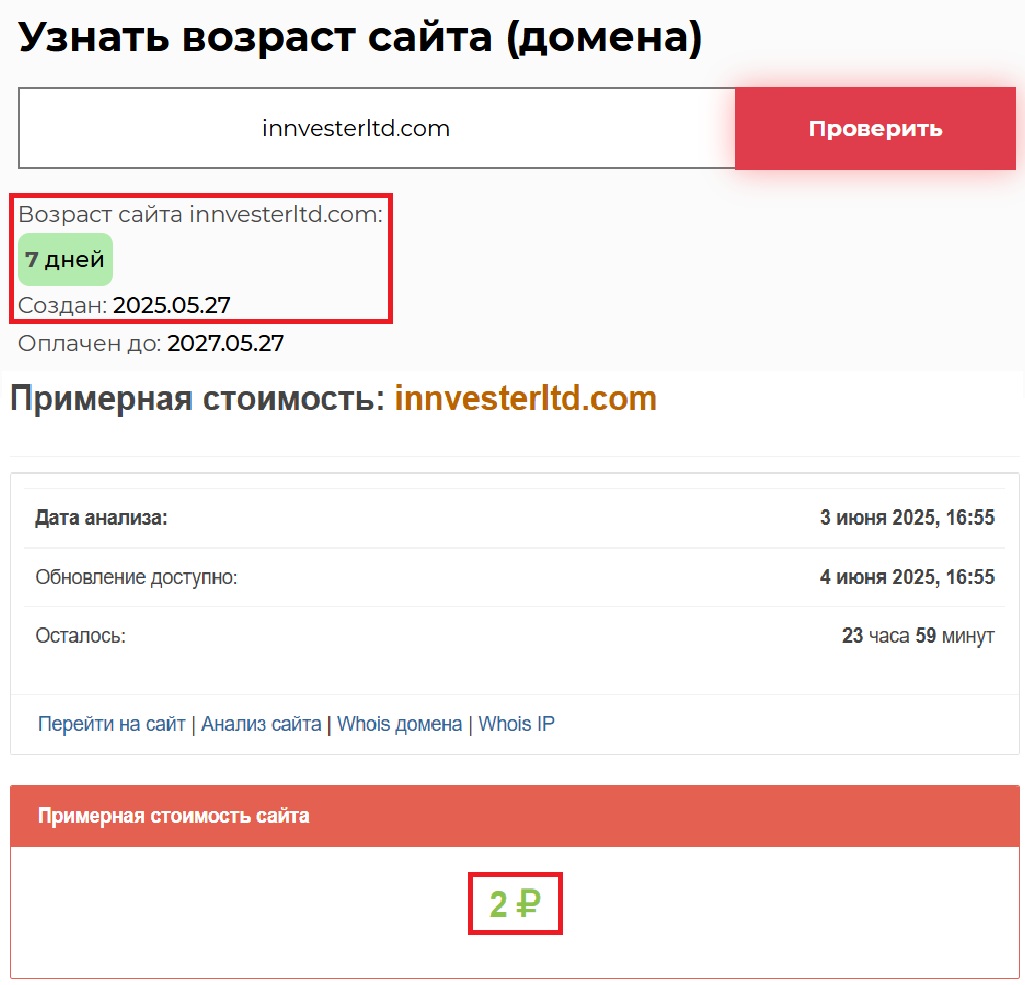Click the Обновление доступно row label

tap(136, 577)
